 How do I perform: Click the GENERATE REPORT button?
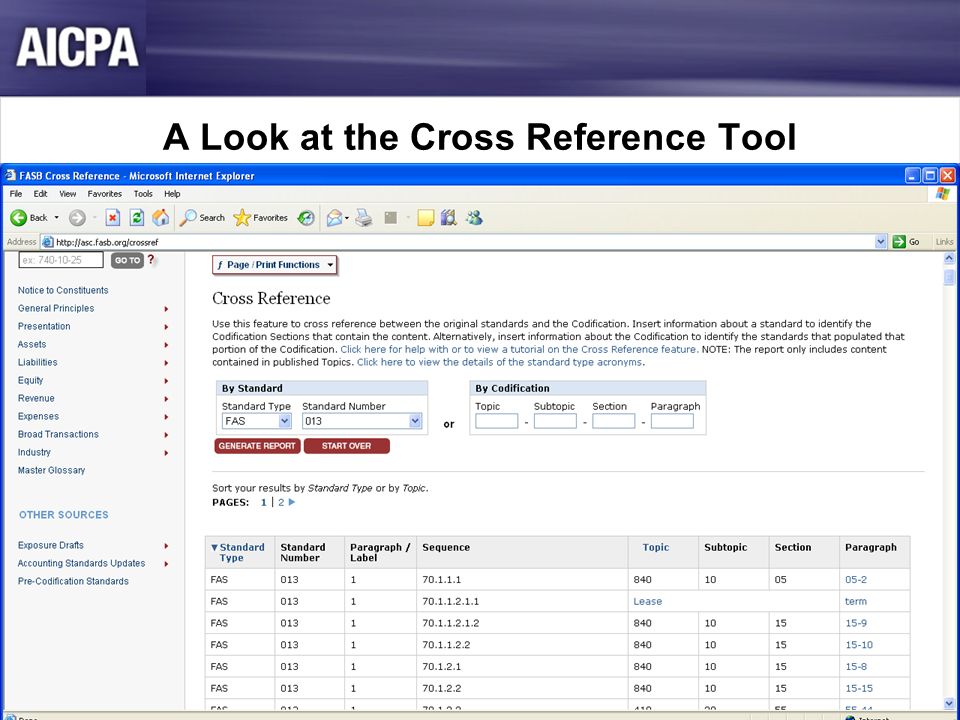[257, 446]
